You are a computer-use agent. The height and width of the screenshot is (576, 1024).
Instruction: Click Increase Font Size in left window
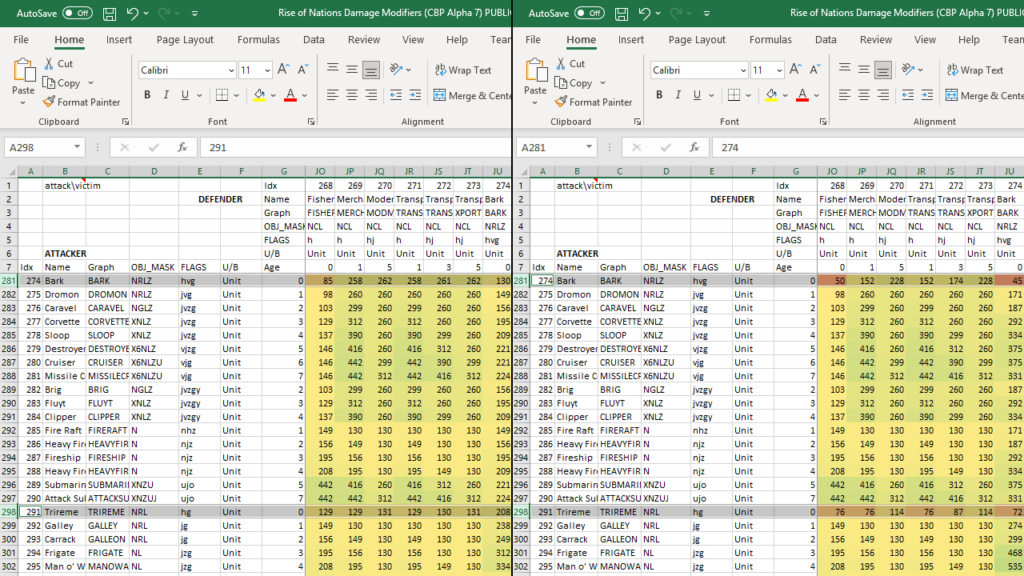click(283, 70)
